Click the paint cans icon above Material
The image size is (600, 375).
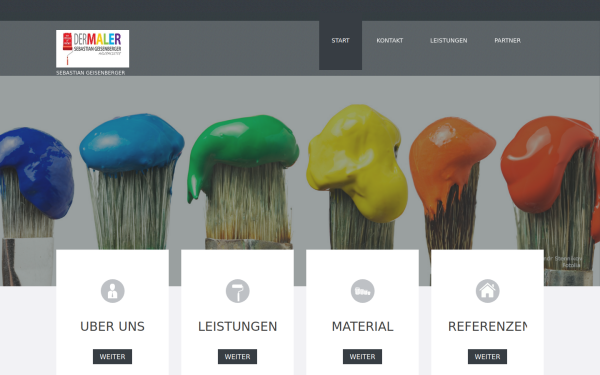pyautogui.click(x=363, y=291)
